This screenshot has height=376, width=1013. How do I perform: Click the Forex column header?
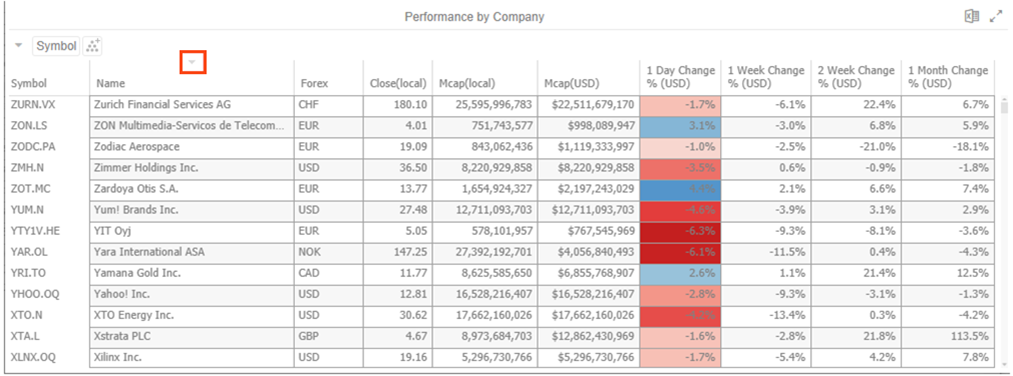tap(315, 83)
